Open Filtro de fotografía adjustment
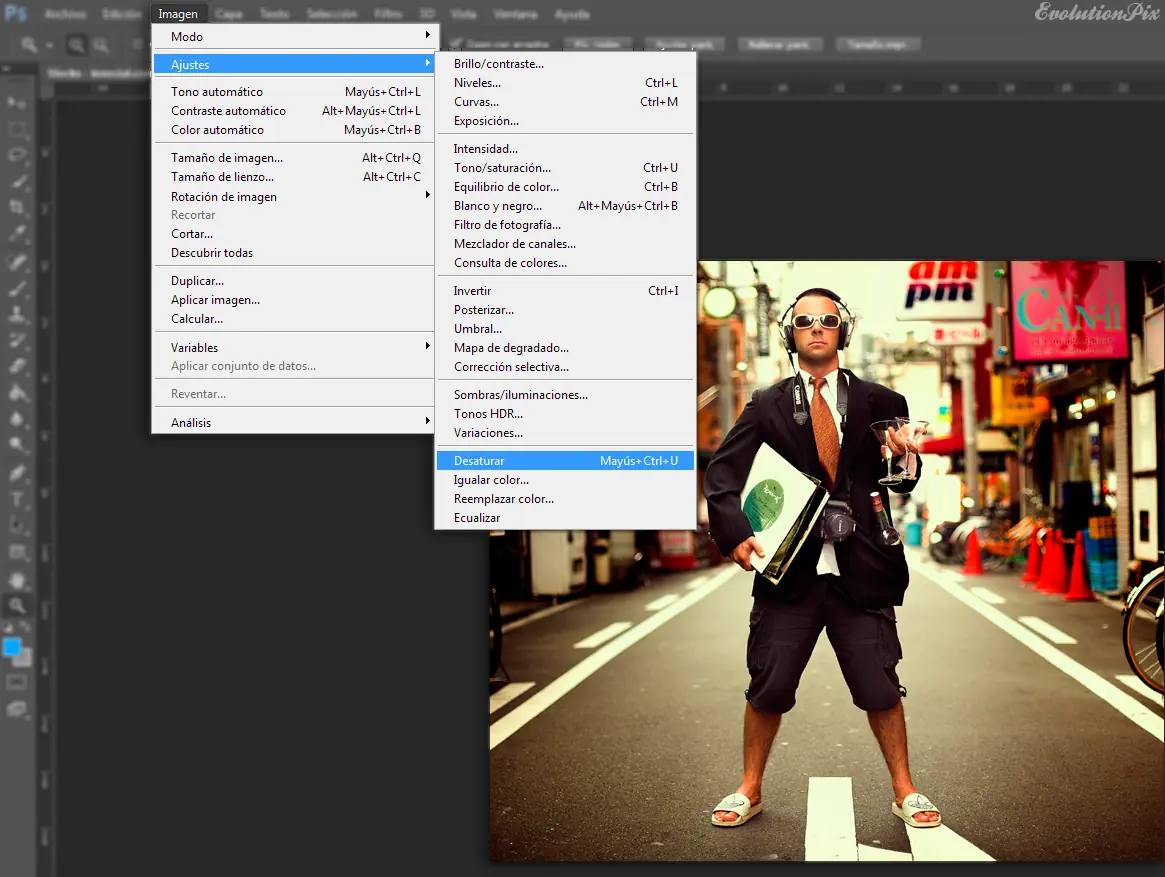1165x877 pixels. 565,224
